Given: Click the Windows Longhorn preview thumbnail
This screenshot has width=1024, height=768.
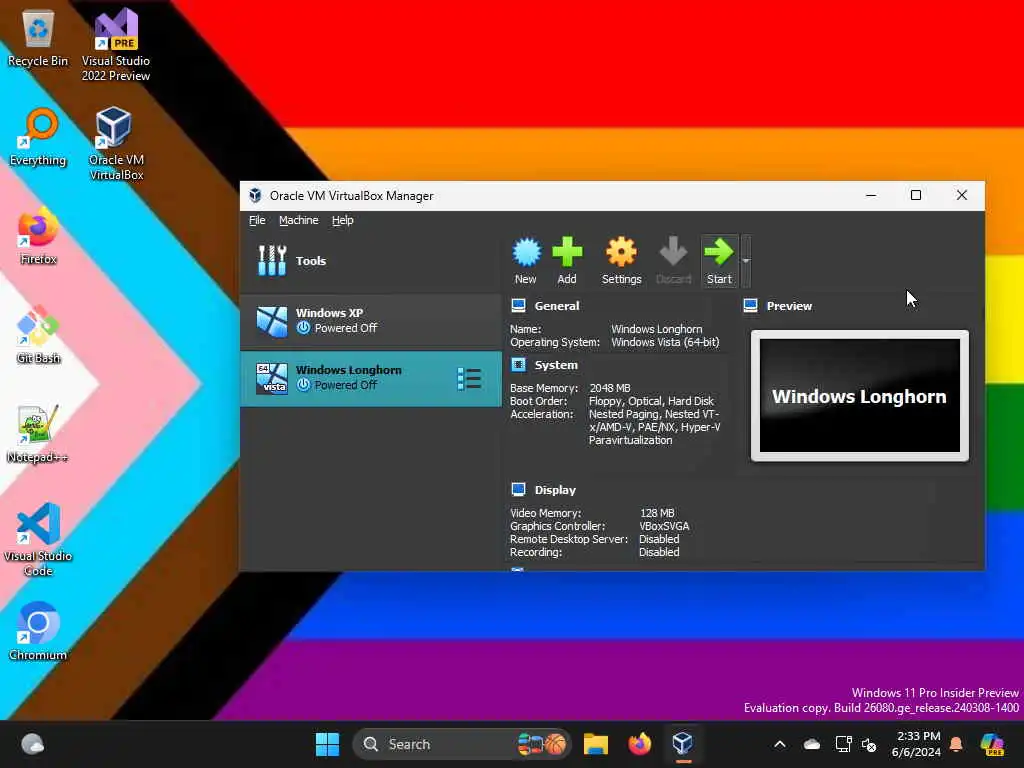Looking at the screenshot, I should click(859, 396).
